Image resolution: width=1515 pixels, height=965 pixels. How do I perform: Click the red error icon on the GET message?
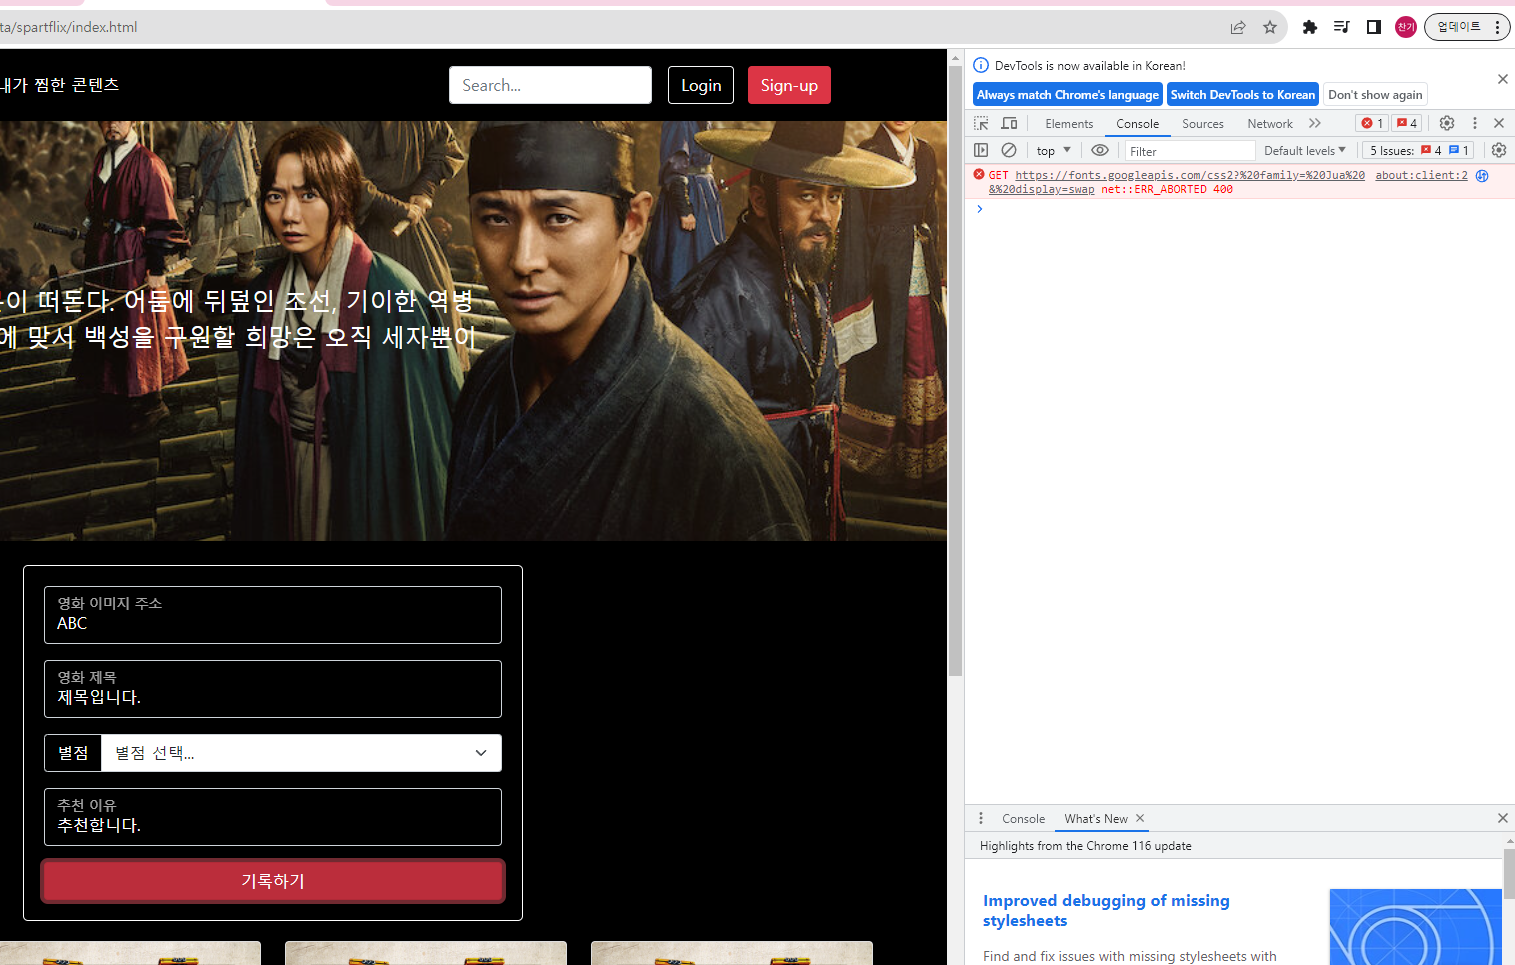(x=979, y=174)
